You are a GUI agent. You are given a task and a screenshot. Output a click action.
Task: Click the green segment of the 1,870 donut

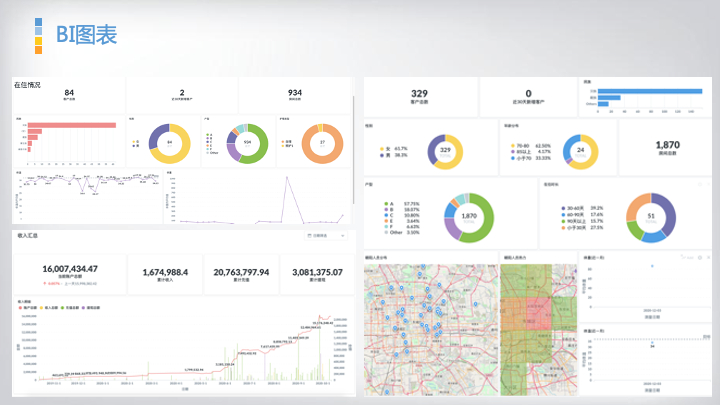[488, 220]
